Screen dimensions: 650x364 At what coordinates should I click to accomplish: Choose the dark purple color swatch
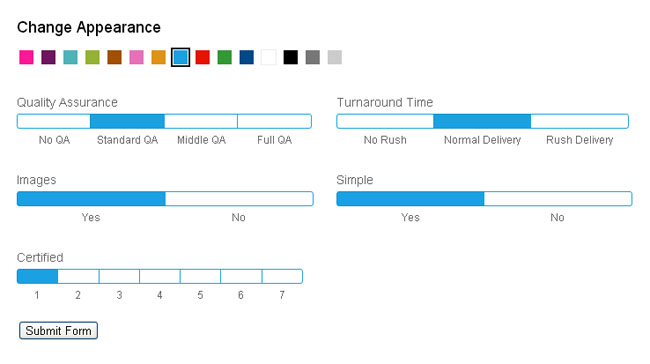coord(48,57)
